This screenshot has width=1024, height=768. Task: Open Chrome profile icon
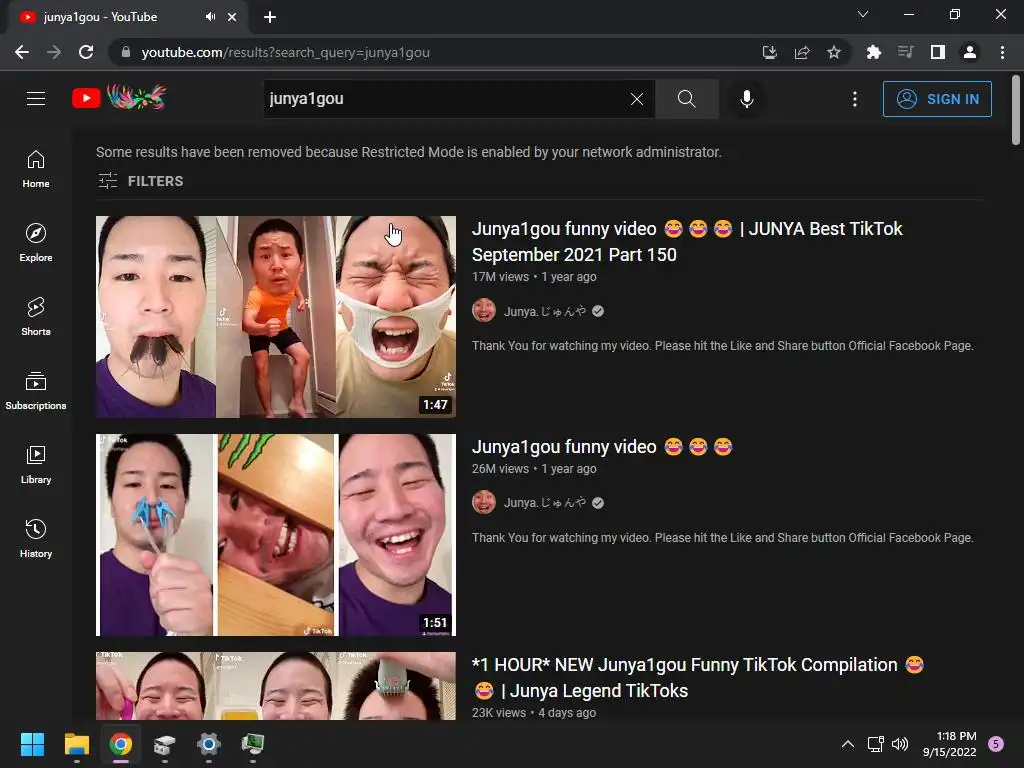[x=970, y=52]
